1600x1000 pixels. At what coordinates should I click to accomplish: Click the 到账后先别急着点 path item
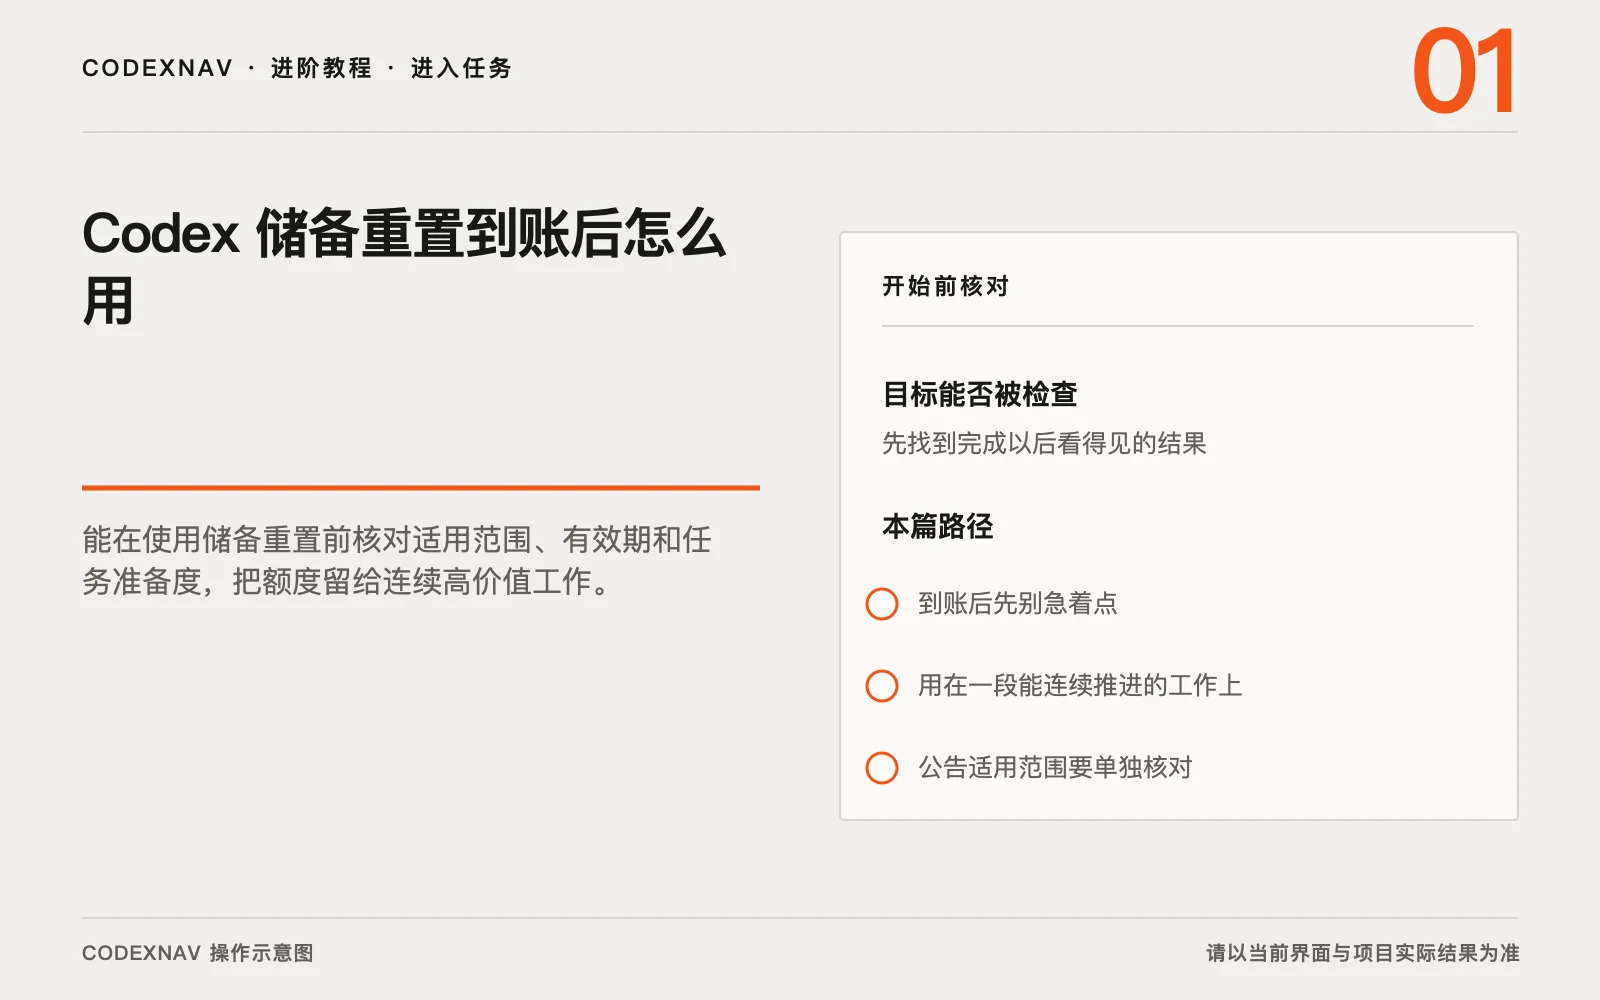[x=1018, y=604]
